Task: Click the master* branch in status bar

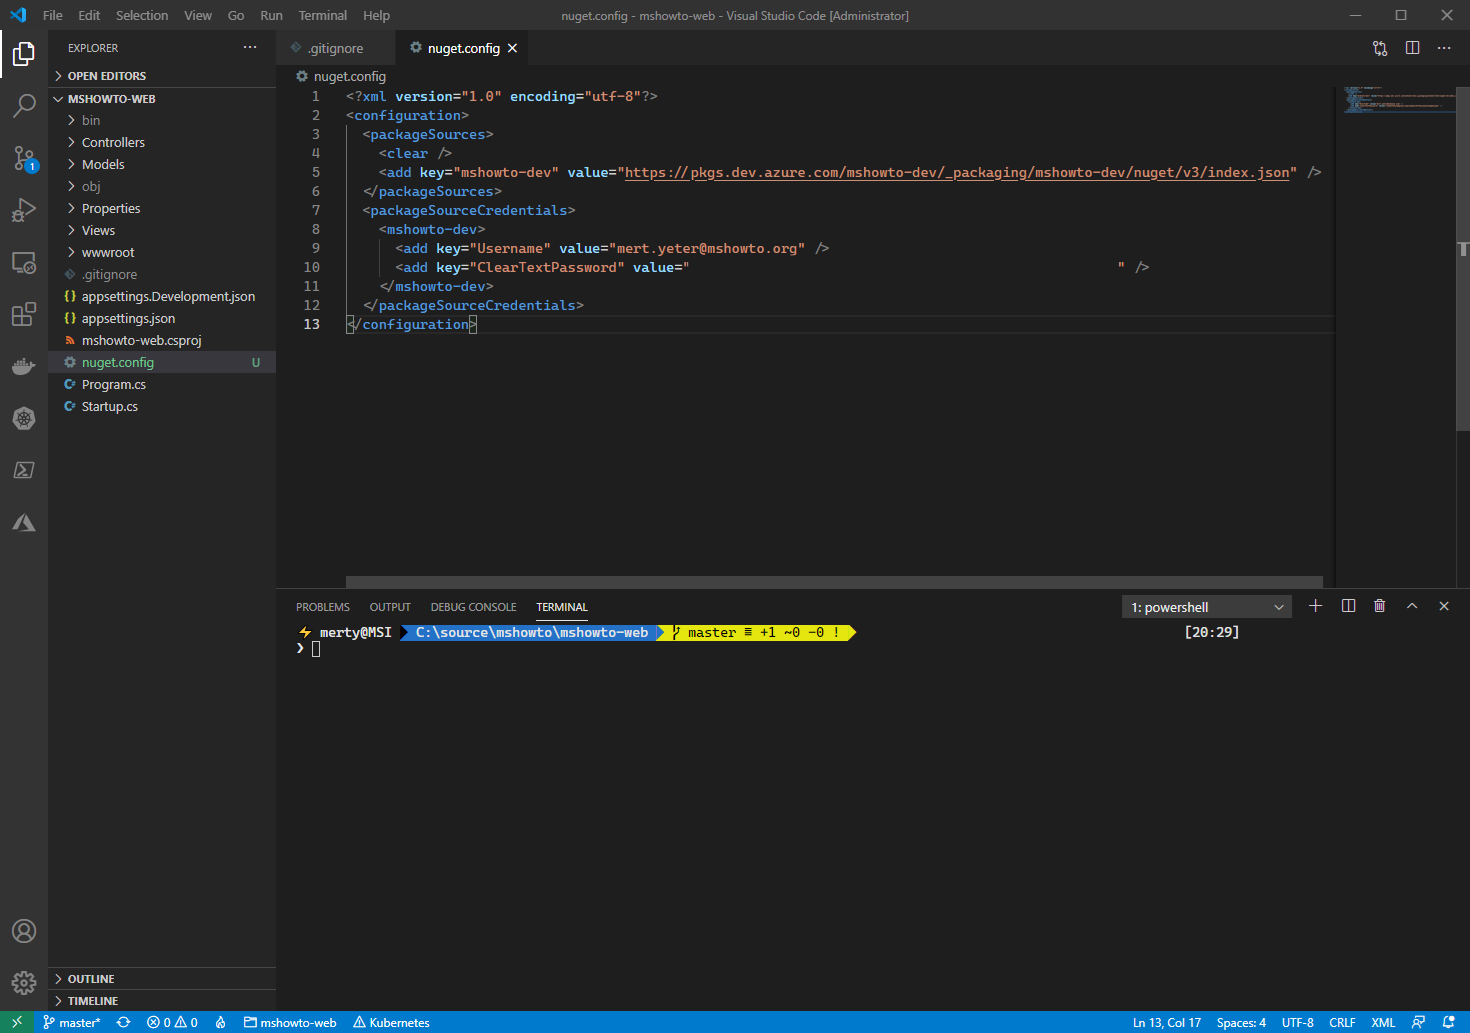Action: pos(72,1022)
